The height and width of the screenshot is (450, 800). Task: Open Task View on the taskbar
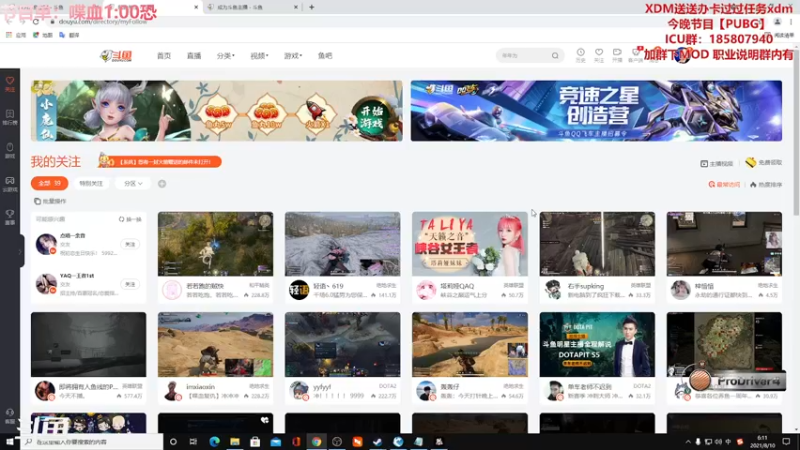point(193,442)
